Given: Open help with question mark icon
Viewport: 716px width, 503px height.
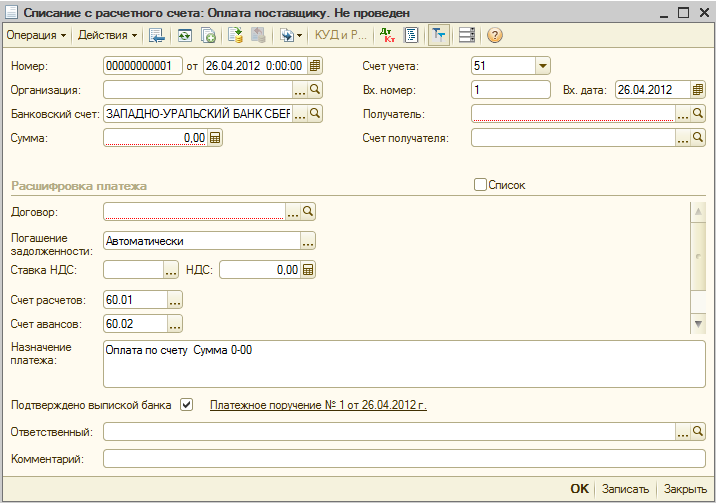Looking at the screenshot, I should click(x=495, y=35).
